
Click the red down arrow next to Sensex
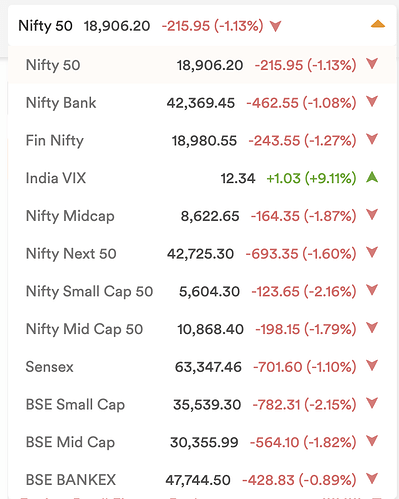point(372,365)
